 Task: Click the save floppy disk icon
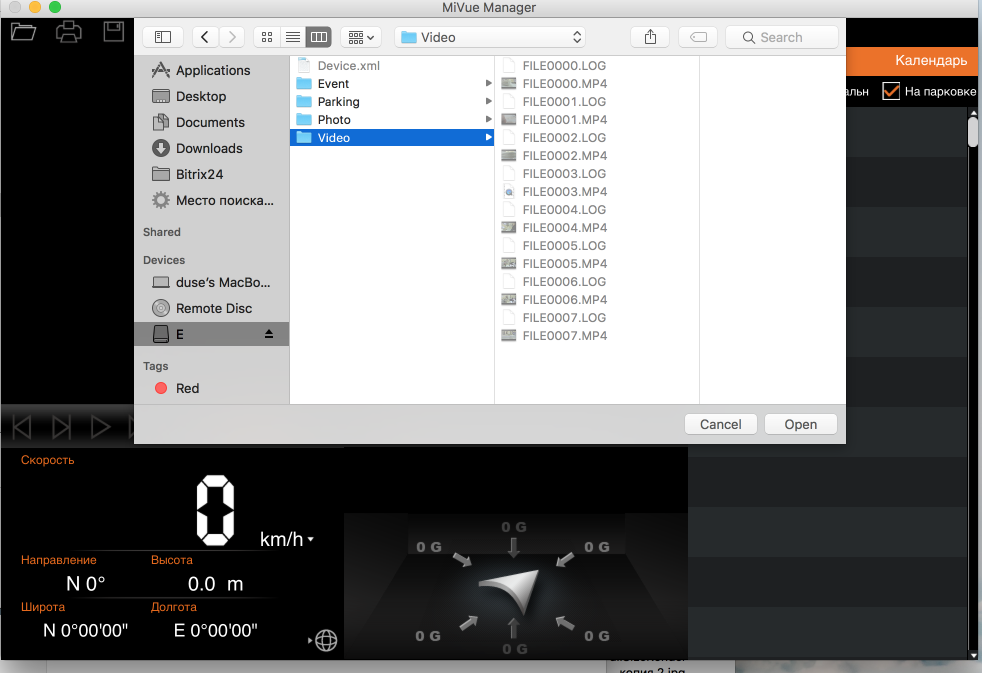tap(114, 32)
